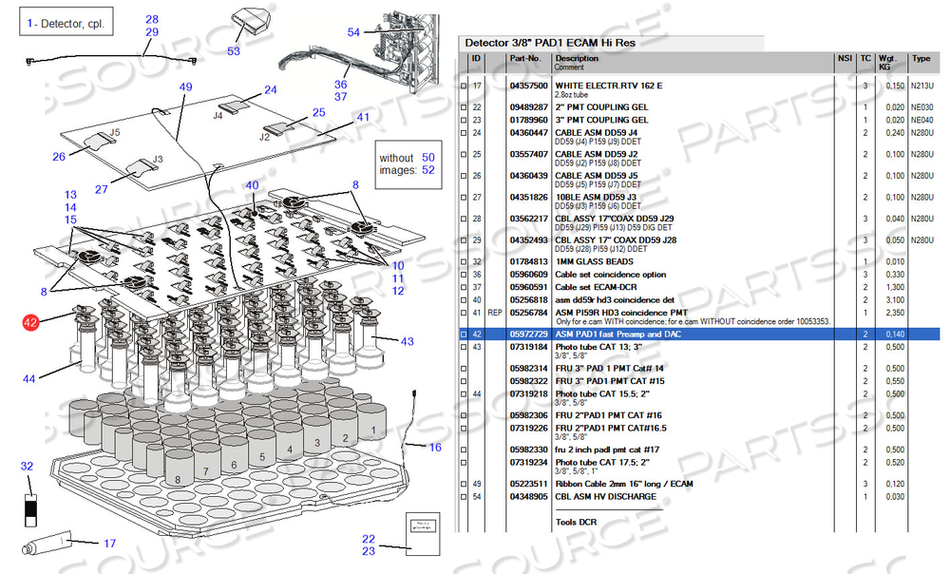Sort by the Type column header

[x=920, y=58]
